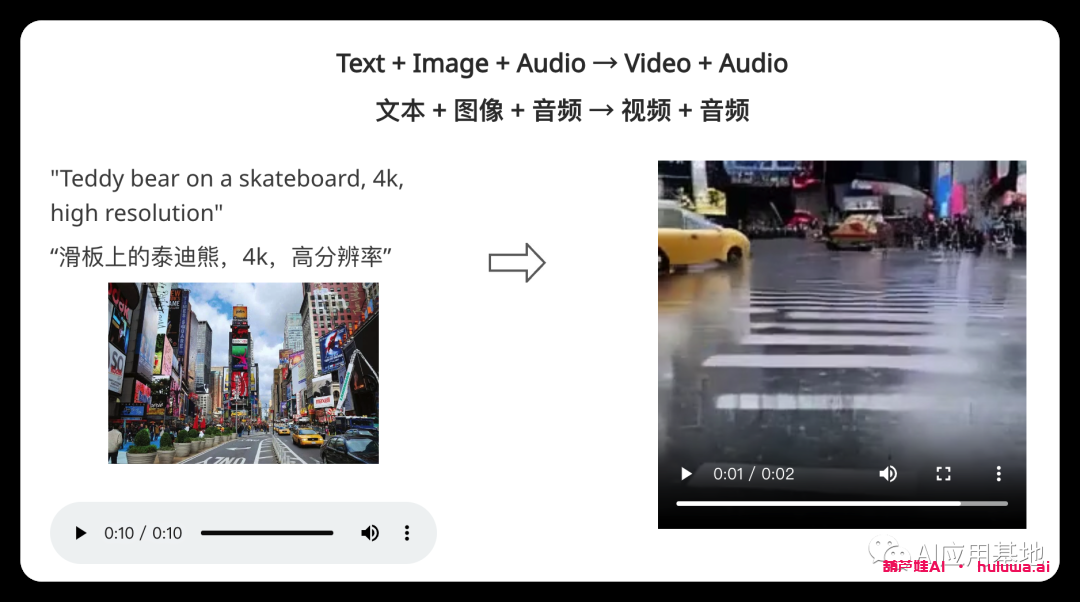Viewport: 1080px width, 602px height.
Task: Open the audio player's three-dot menu
Action: click(x=407, y=533)
